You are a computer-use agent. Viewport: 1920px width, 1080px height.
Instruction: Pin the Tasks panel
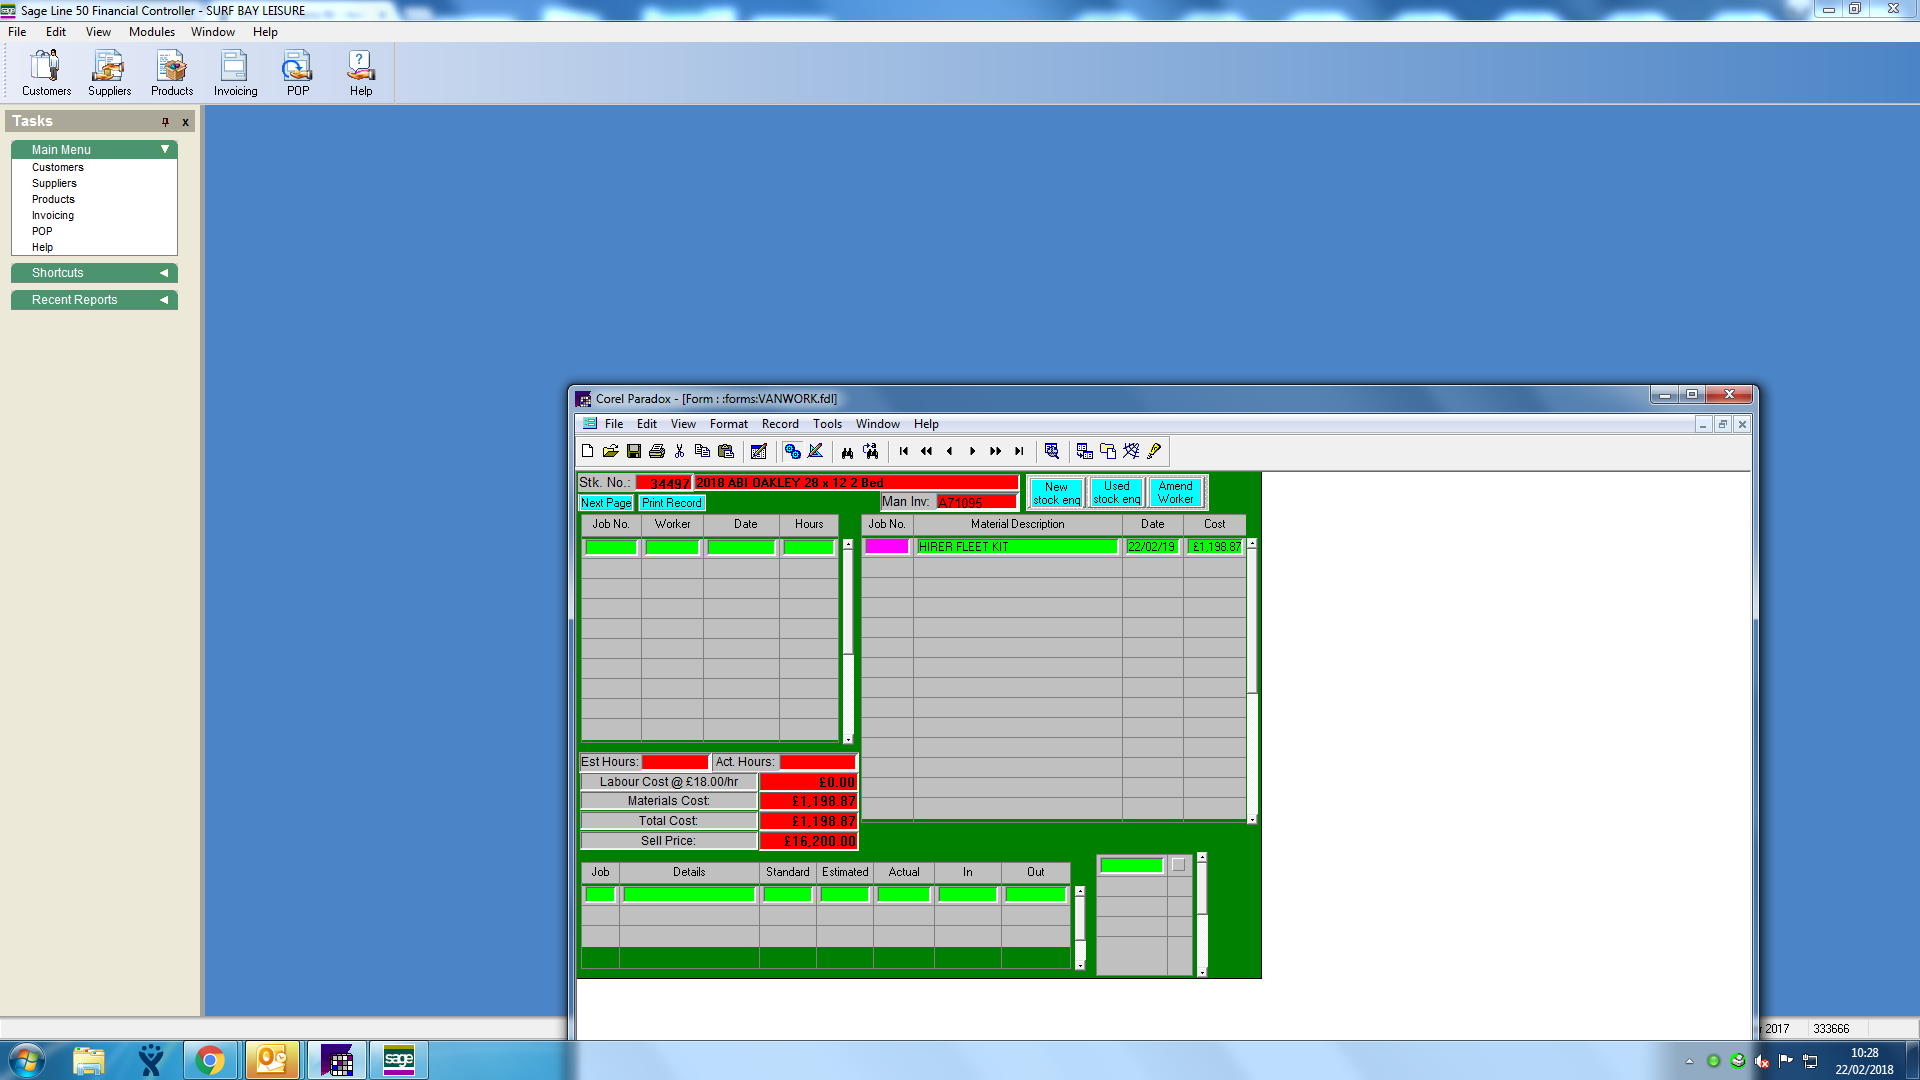(166, 122)
